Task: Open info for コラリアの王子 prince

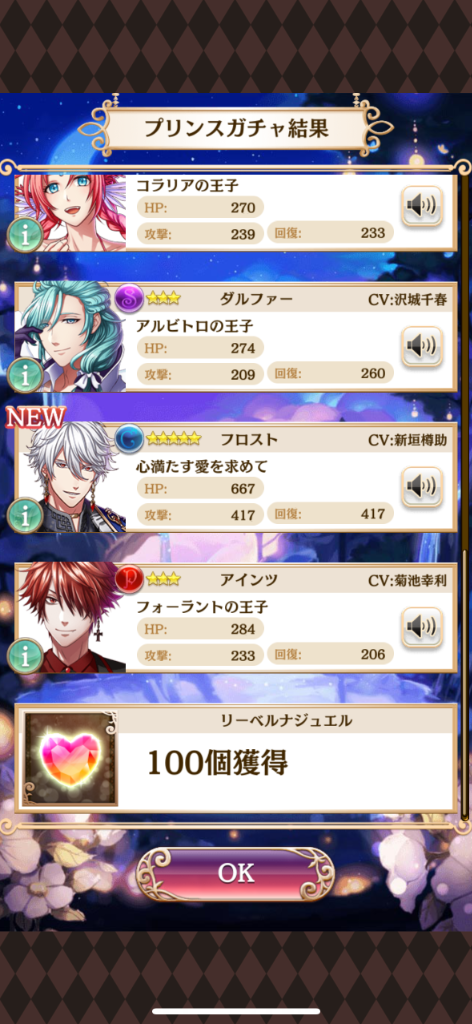Action: [x=25, y=235]
